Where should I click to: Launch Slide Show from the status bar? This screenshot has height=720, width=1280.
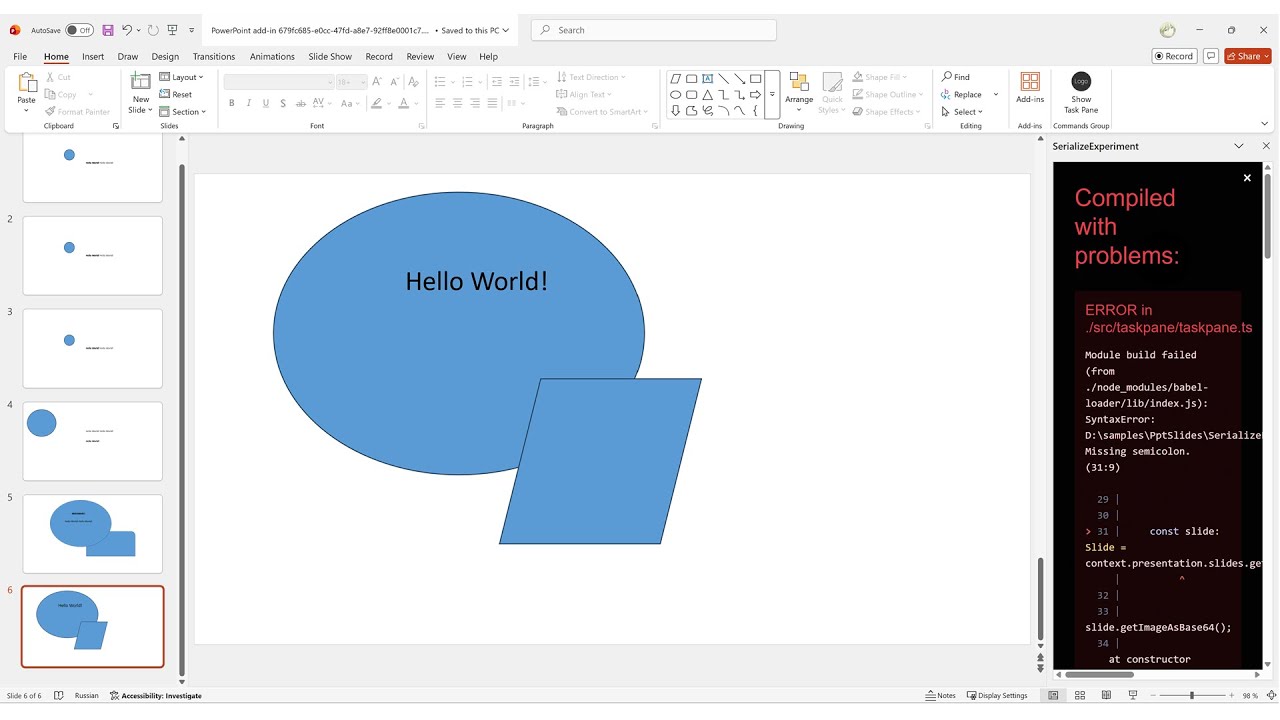coord(1133,695)
